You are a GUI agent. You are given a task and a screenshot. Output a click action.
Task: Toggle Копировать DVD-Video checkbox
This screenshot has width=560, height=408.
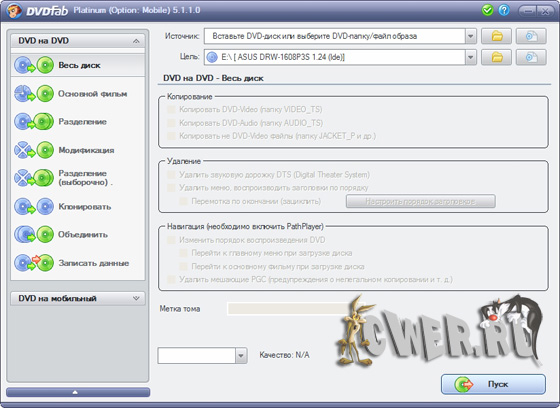171,109
